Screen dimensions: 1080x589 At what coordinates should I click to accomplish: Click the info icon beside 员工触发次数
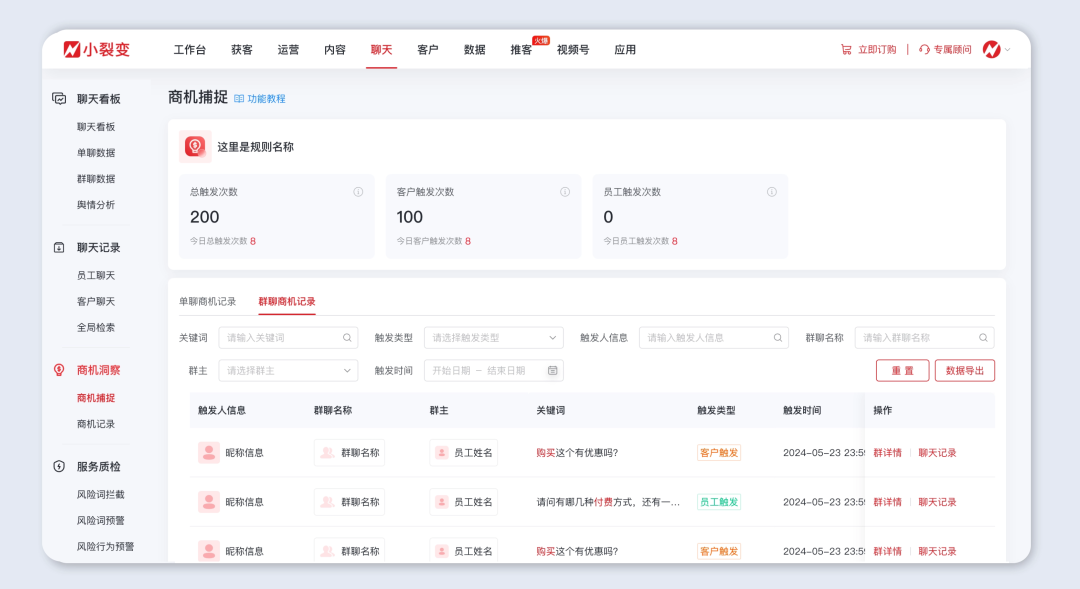tap(769, 191)
